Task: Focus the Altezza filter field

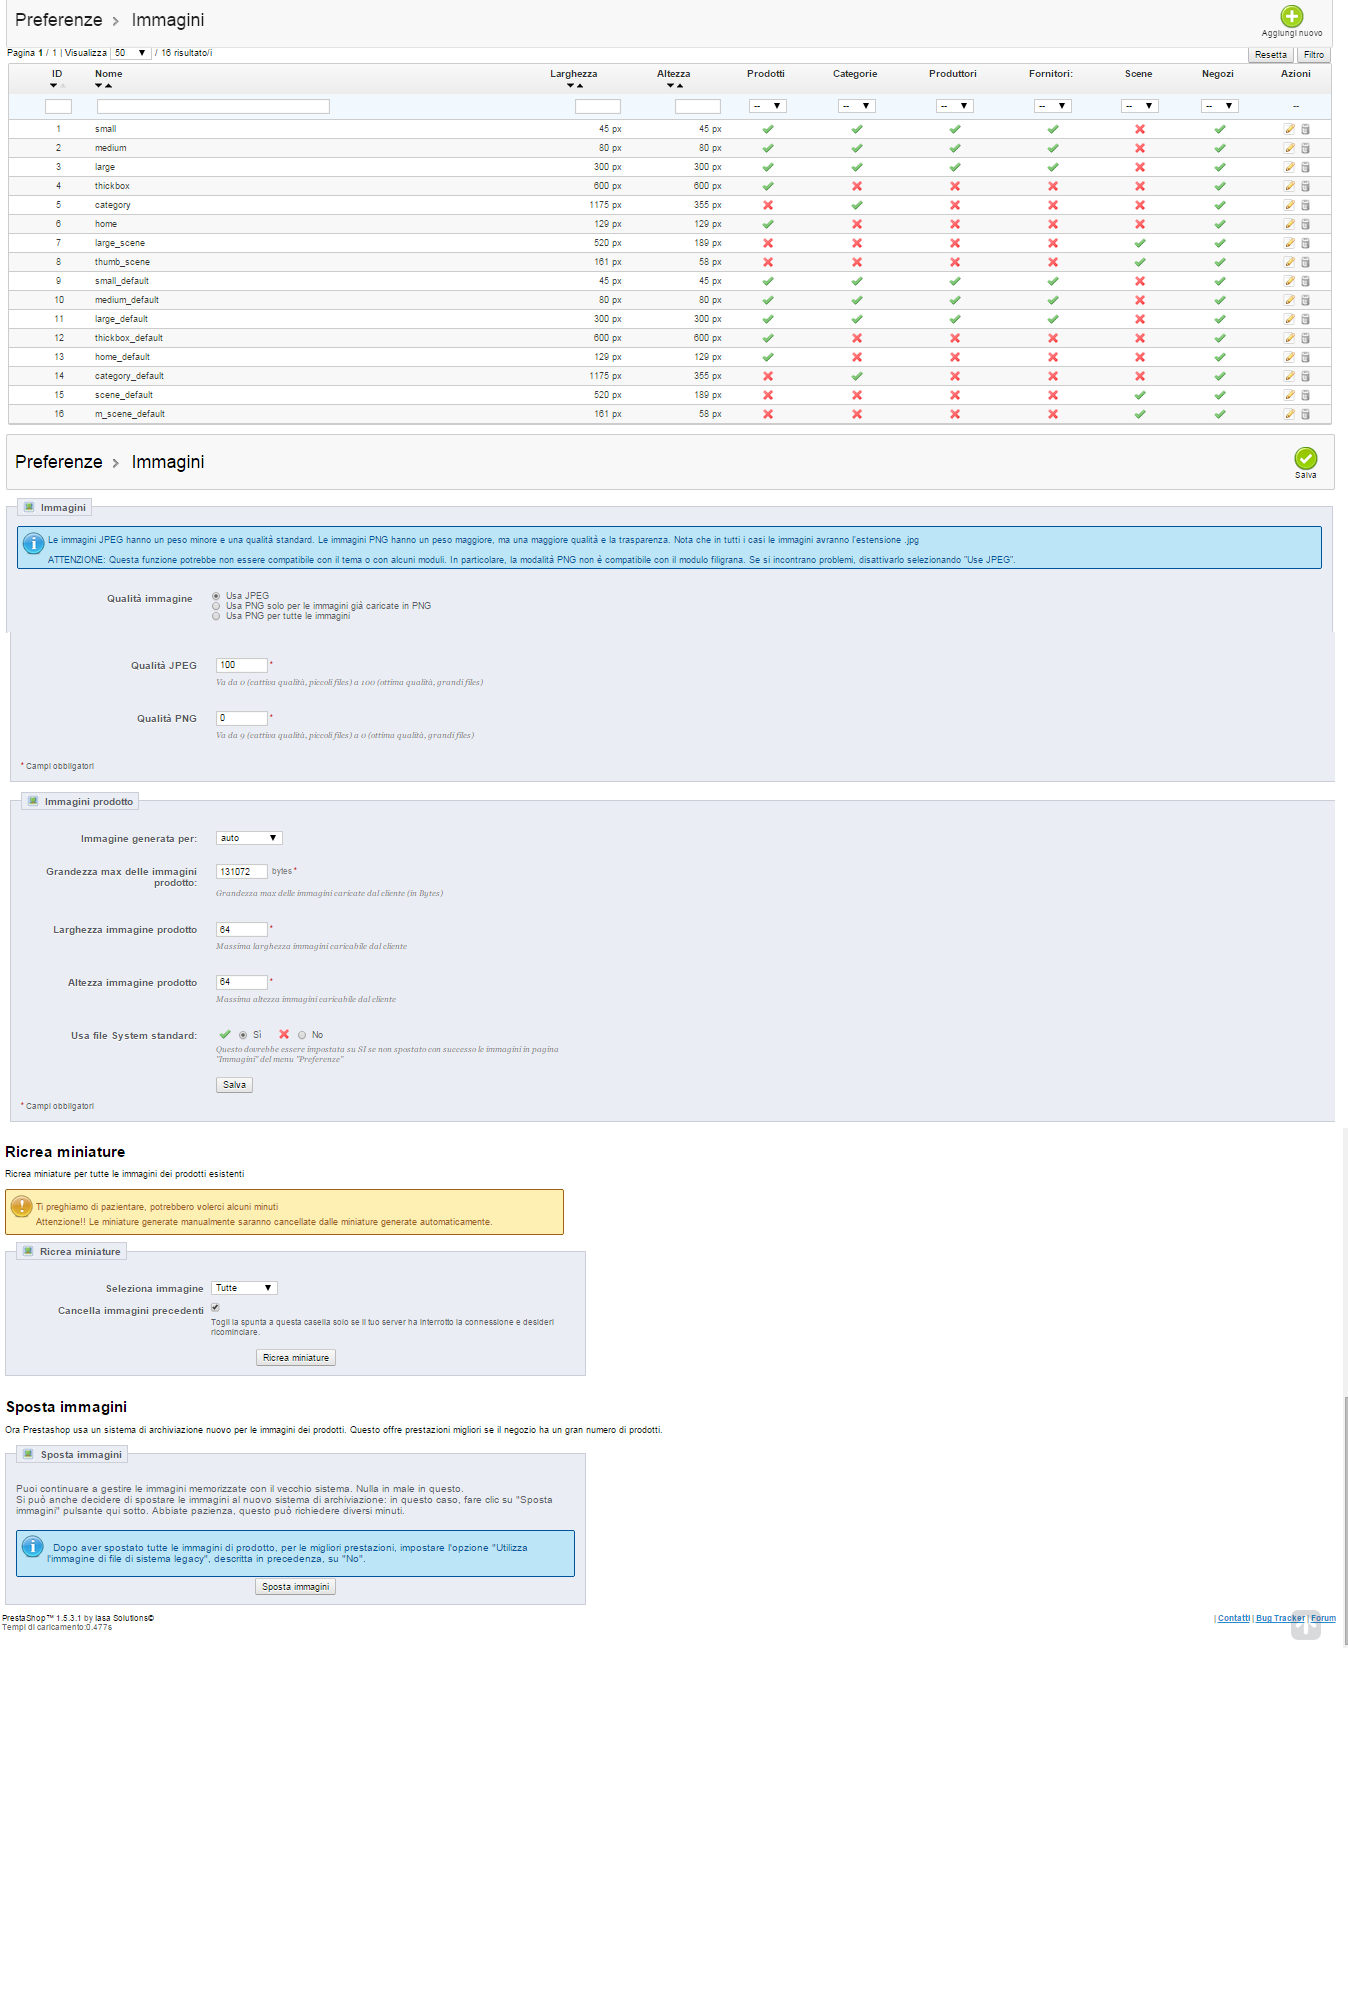Action: (x=698, y=106)
